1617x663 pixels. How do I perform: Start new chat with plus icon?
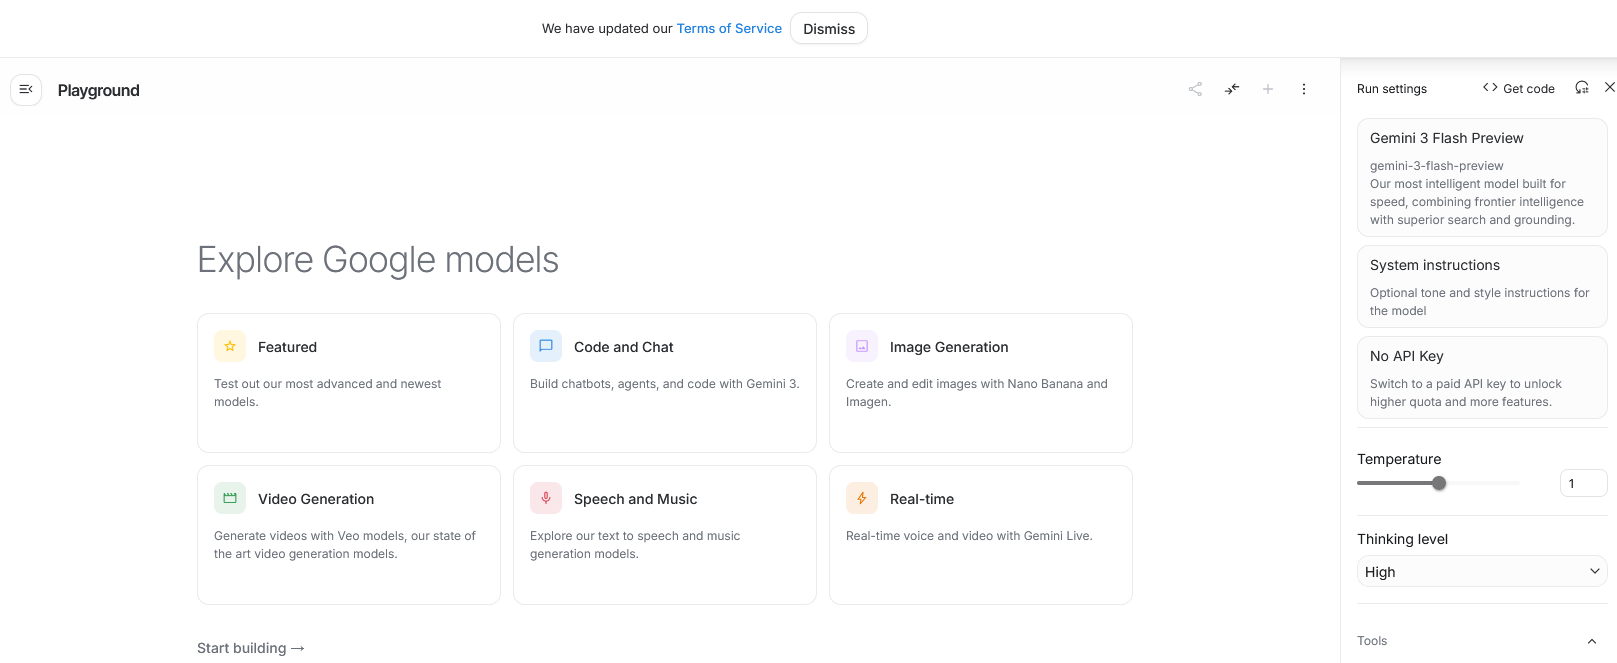click(1268, 89)
